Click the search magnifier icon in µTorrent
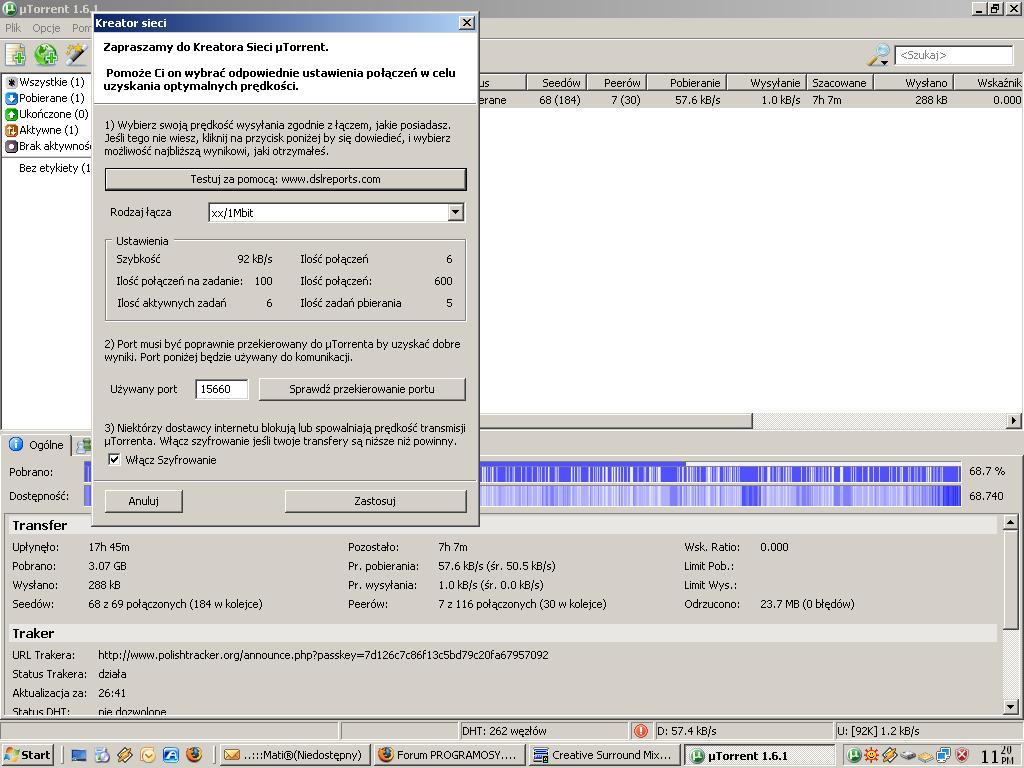 (878, 56)
